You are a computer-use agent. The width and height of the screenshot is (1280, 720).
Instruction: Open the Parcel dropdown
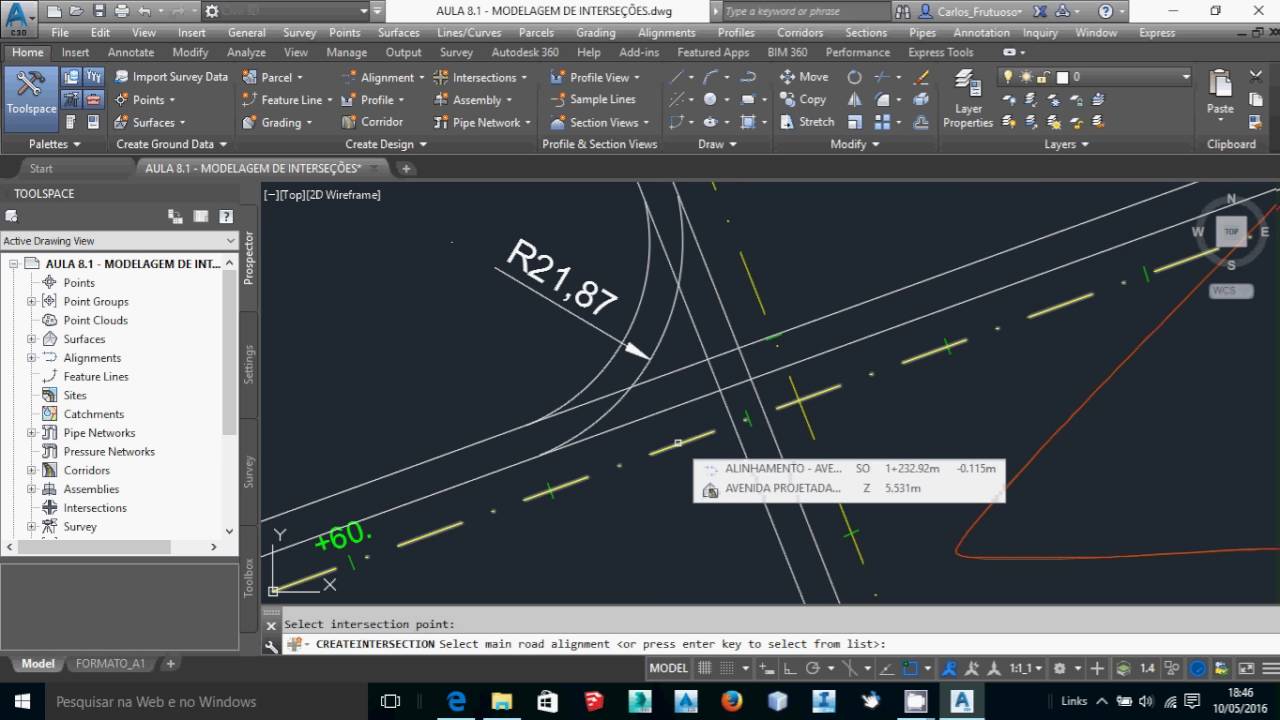[273, 77]
